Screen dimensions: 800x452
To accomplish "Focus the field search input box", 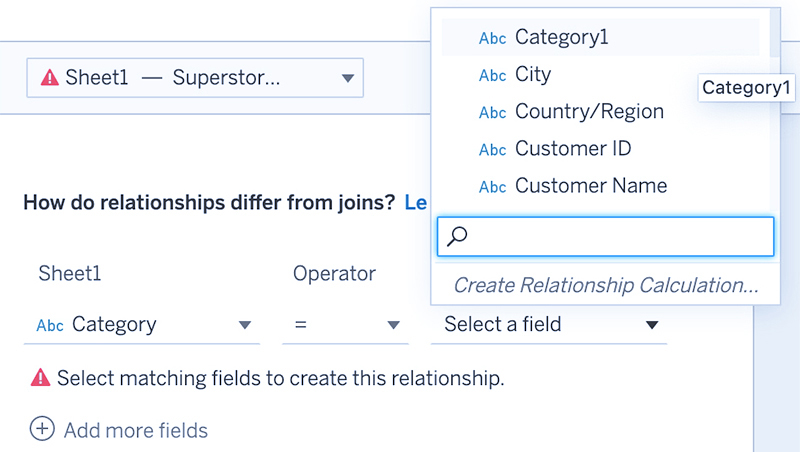I will tap(606, 236).
